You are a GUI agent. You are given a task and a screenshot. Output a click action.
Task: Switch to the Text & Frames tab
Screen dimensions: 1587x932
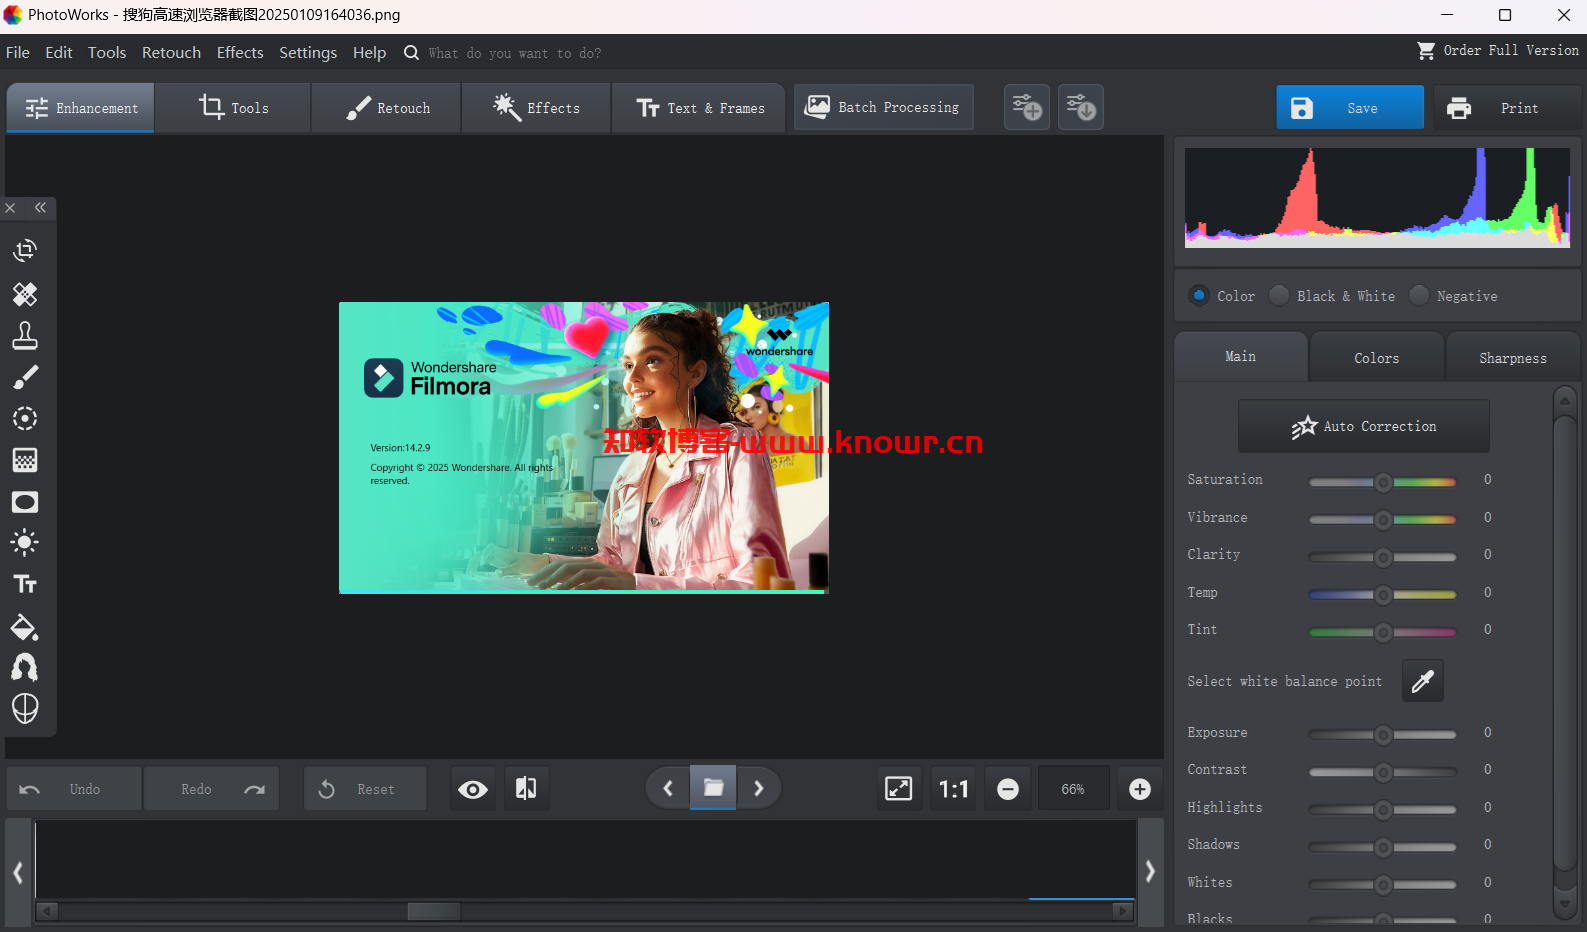pos(700,108)
